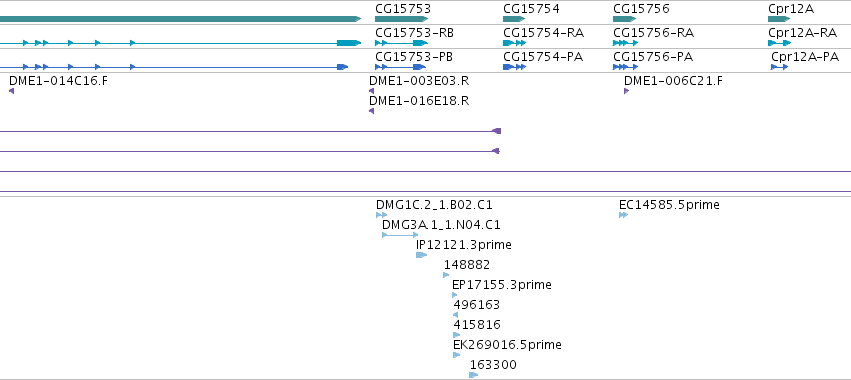
Task: Select the 148882 EST arrow
Action: [x=446, y=275]
